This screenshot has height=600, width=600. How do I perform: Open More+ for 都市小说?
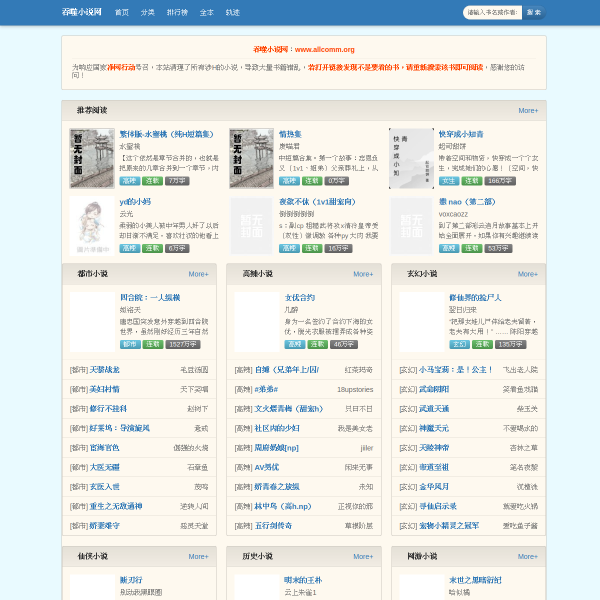pyautogui.click(x=198, y=274)
